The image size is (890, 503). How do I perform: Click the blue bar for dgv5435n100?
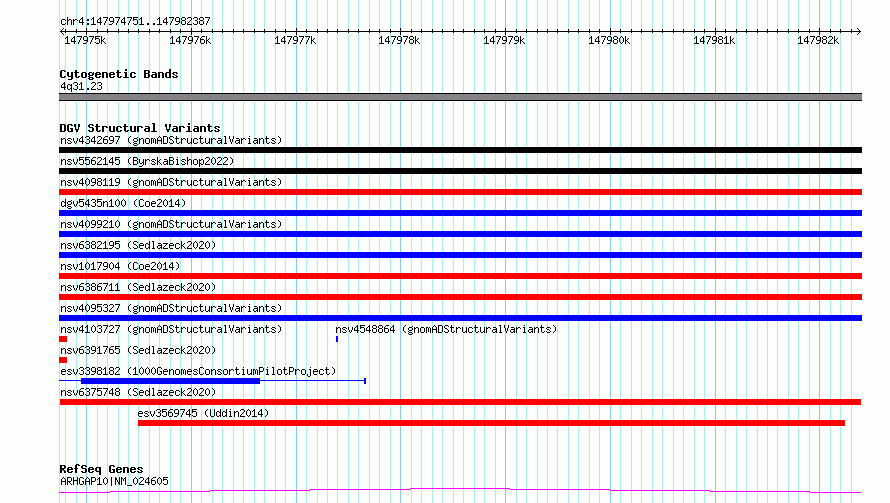point(460,213)
